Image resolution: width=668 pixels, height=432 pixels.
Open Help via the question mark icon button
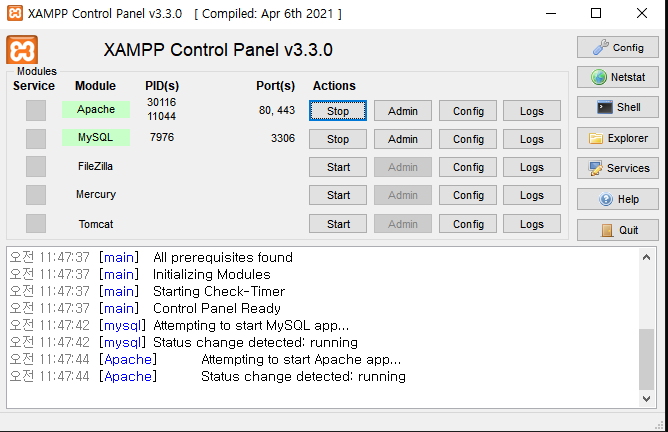point(618,199)
